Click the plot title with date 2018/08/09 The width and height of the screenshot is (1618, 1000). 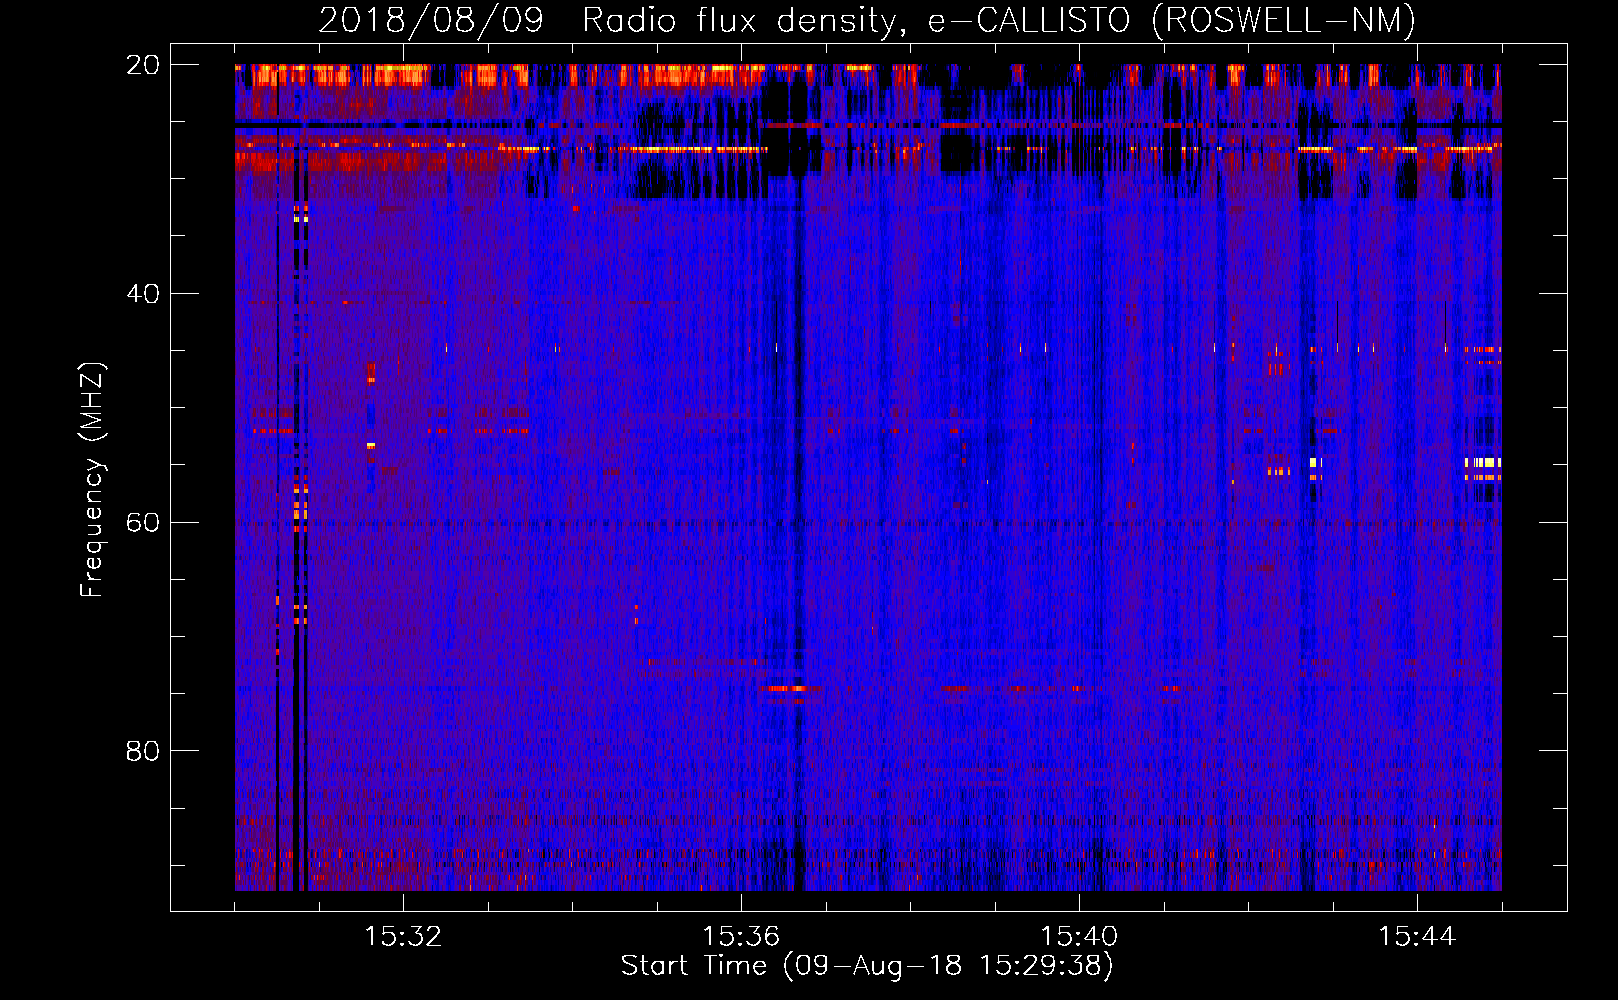[x=867, y=20]
